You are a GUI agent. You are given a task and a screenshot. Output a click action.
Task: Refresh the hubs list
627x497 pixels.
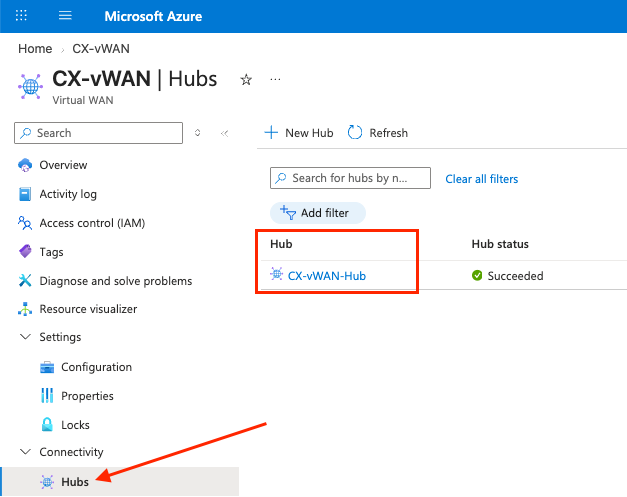point(377,133)
